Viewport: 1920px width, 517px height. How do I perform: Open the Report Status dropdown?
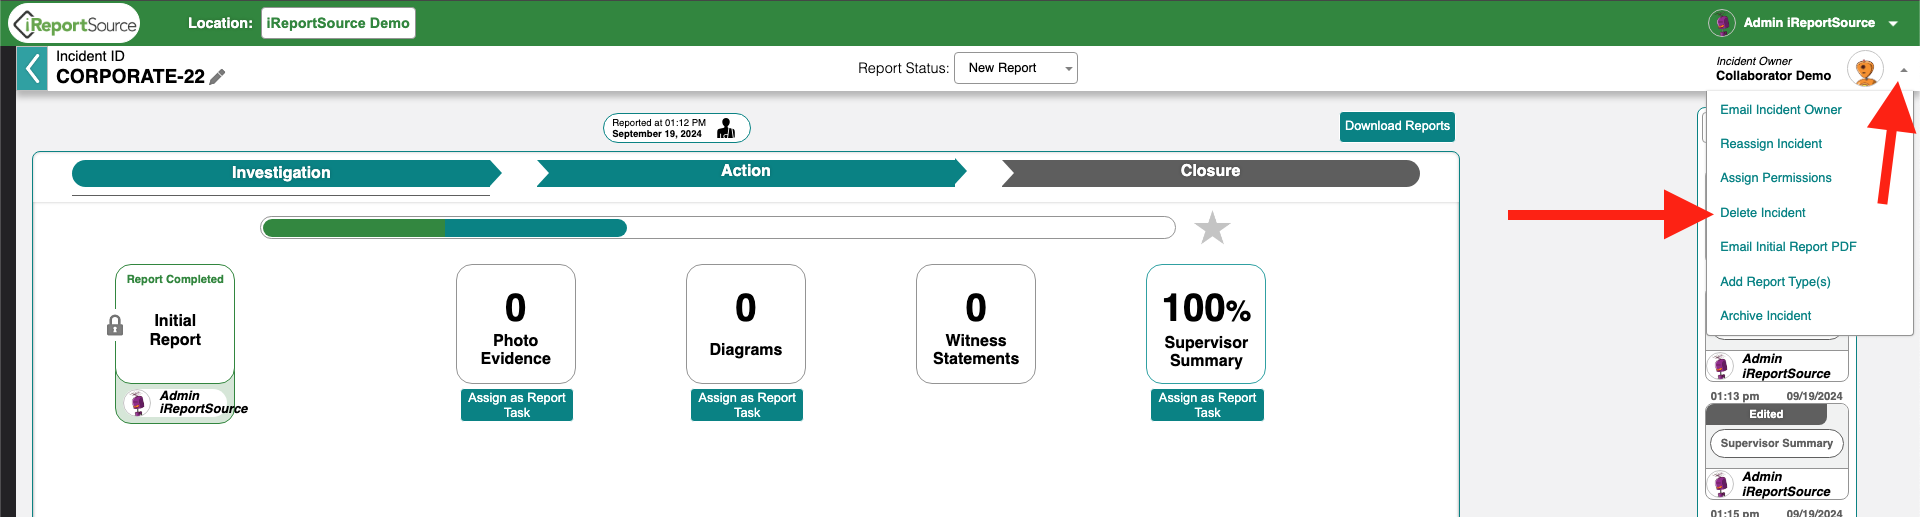(1016, 68)
